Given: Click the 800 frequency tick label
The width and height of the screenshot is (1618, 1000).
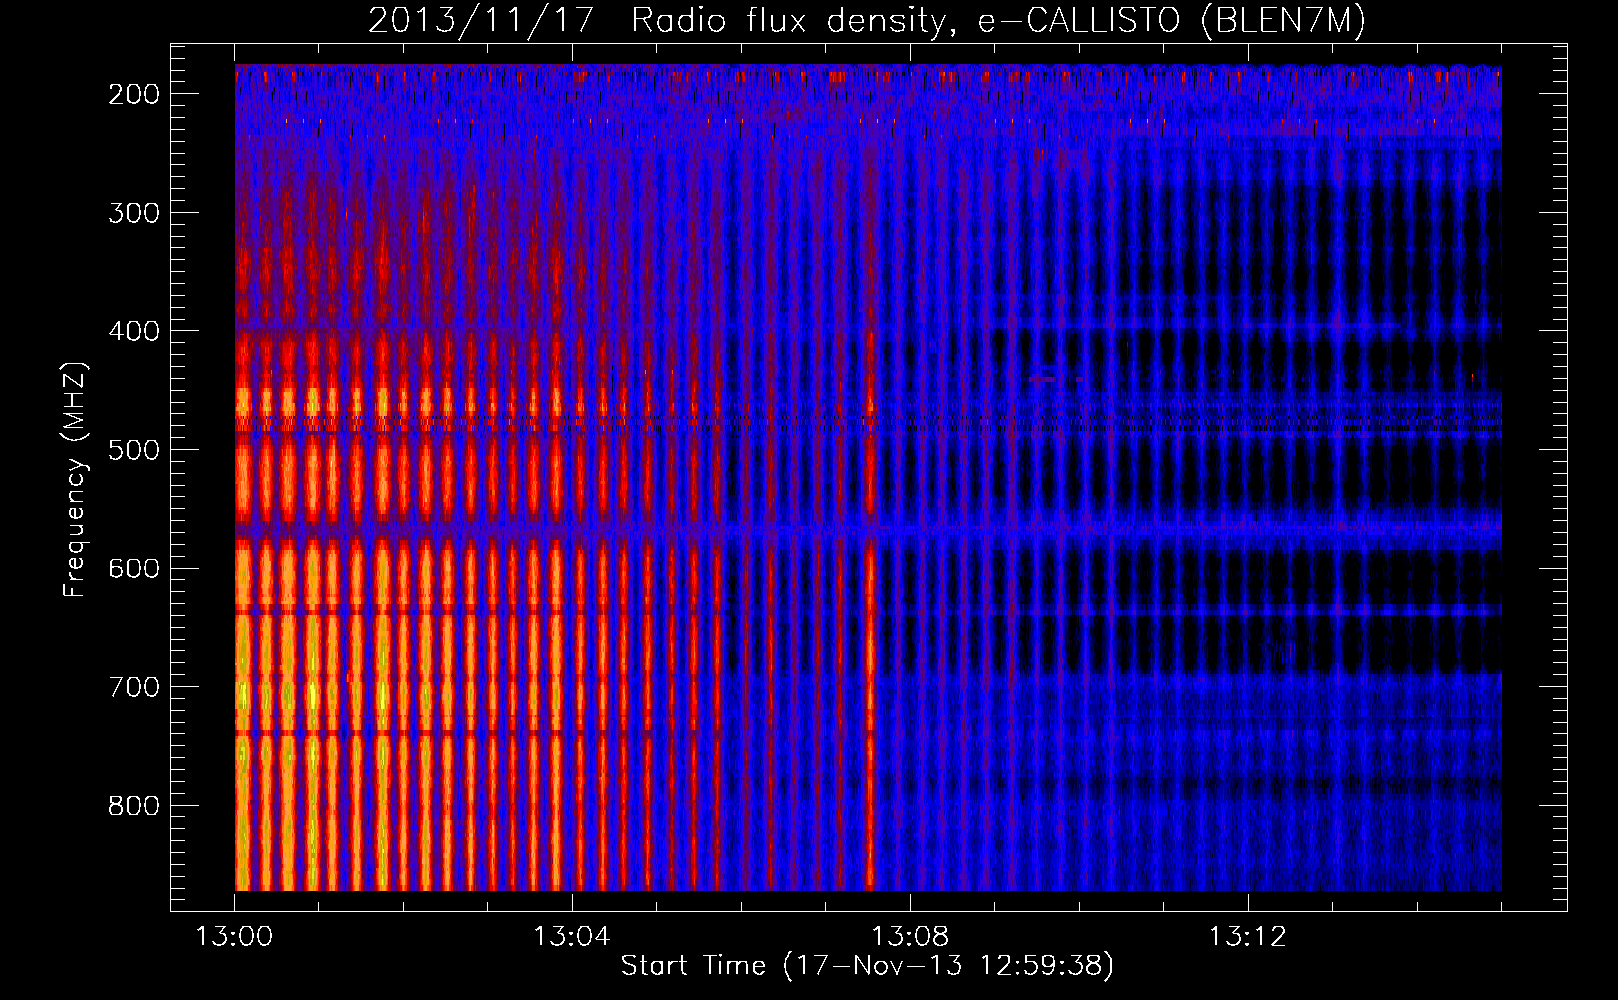Looking at the screenshot, I should [134, 806].
